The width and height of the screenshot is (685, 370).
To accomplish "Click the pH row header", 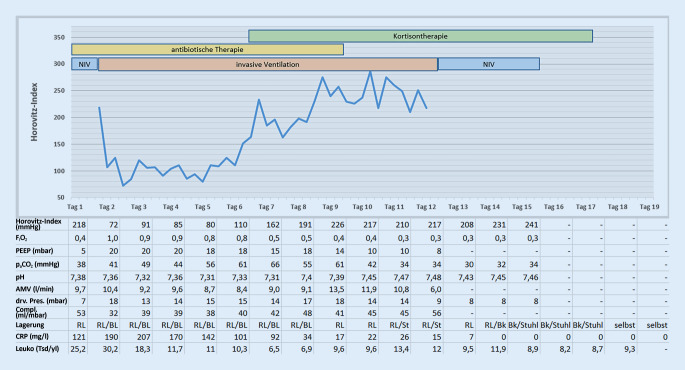I will [x=20, y=277].
